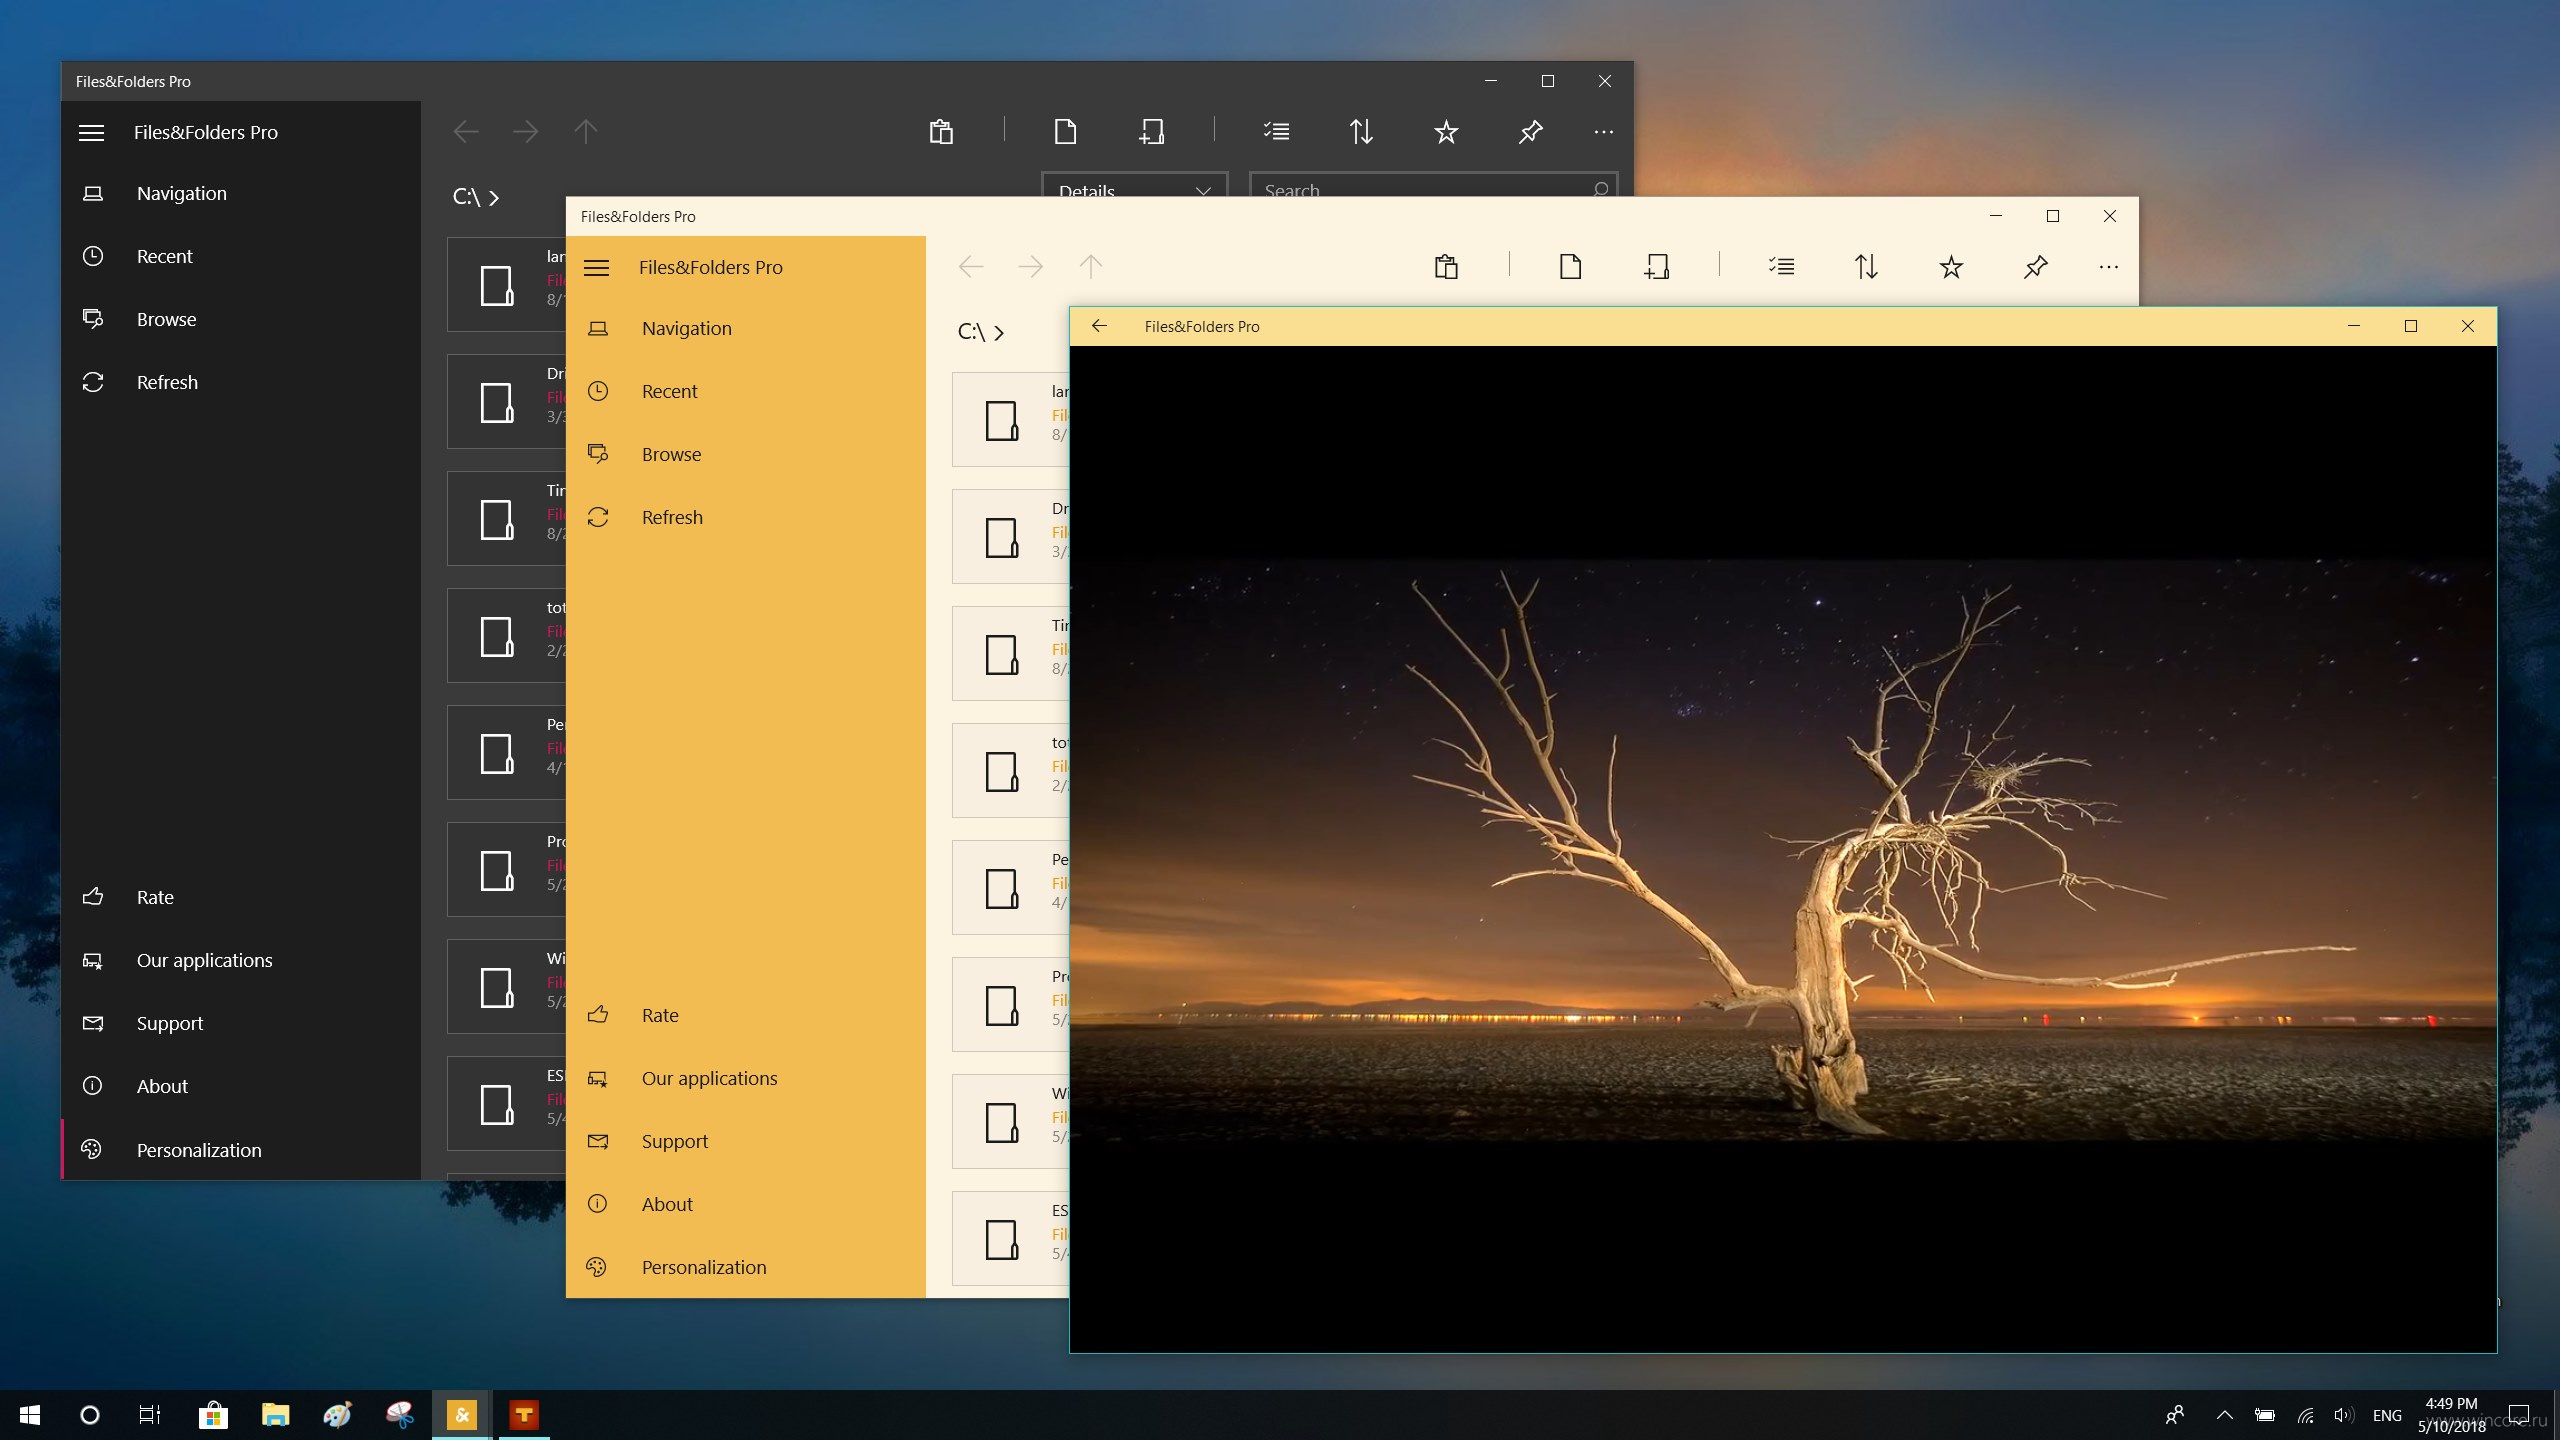Click new folder icon in dark window toolbar
Screen dimensions: 2560x1440
click(1151, 131)
